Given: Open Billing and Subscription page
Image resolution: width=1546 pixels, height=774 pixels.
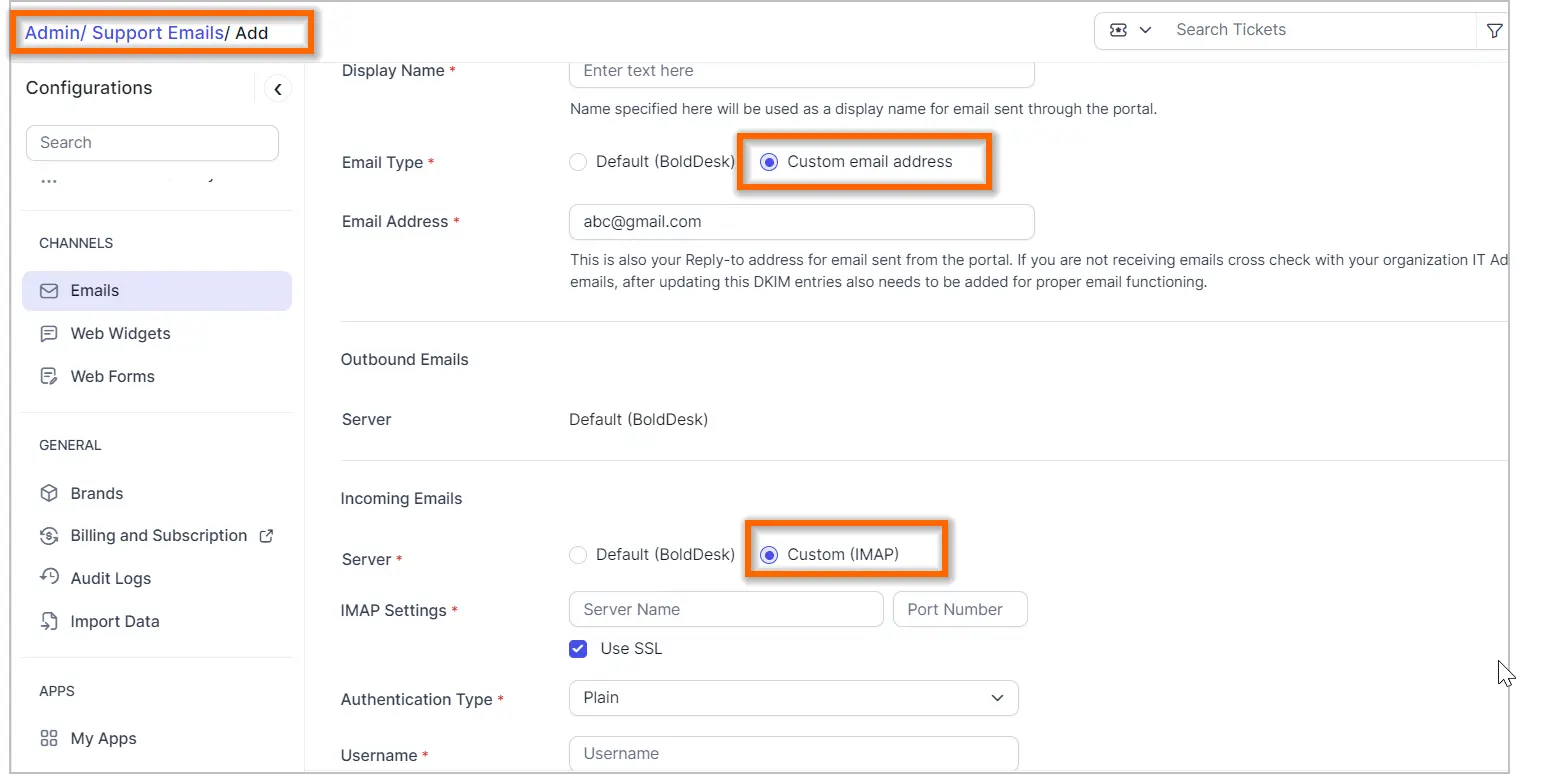Looking at the screenshot, I should point(157,536).
